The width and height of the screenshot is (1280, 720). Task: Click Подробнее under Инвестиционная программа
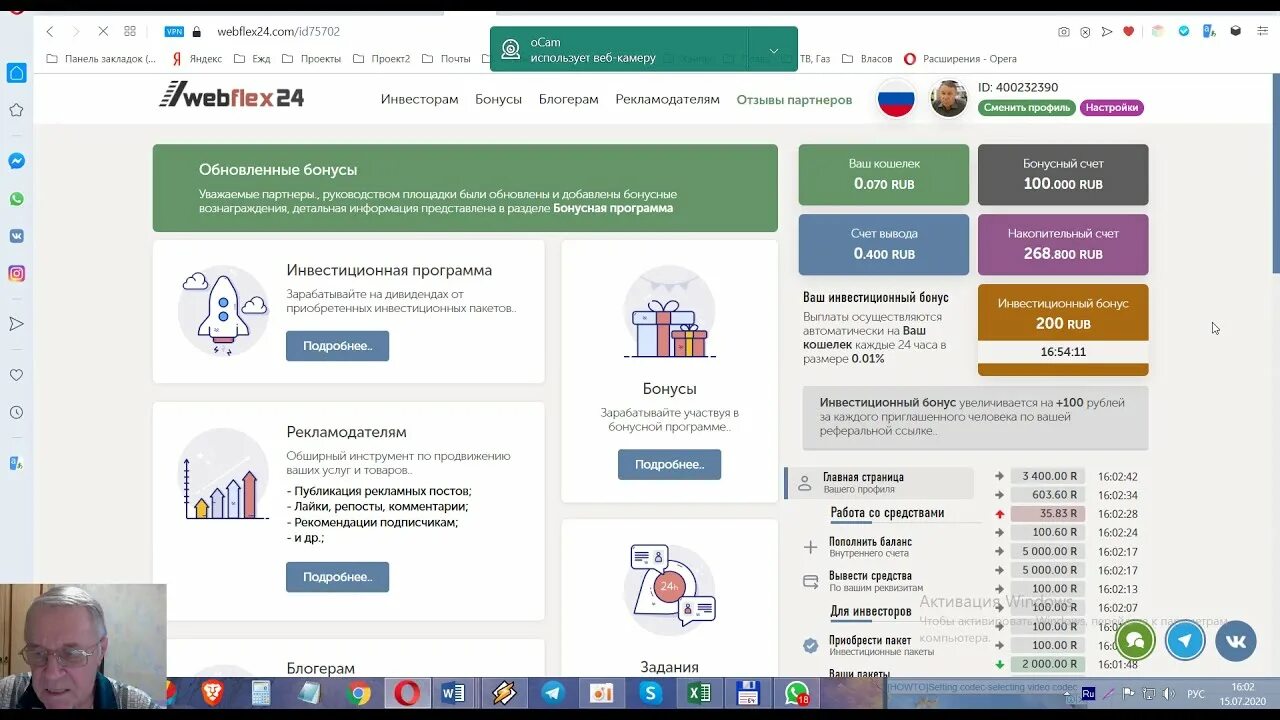(337, 346)
